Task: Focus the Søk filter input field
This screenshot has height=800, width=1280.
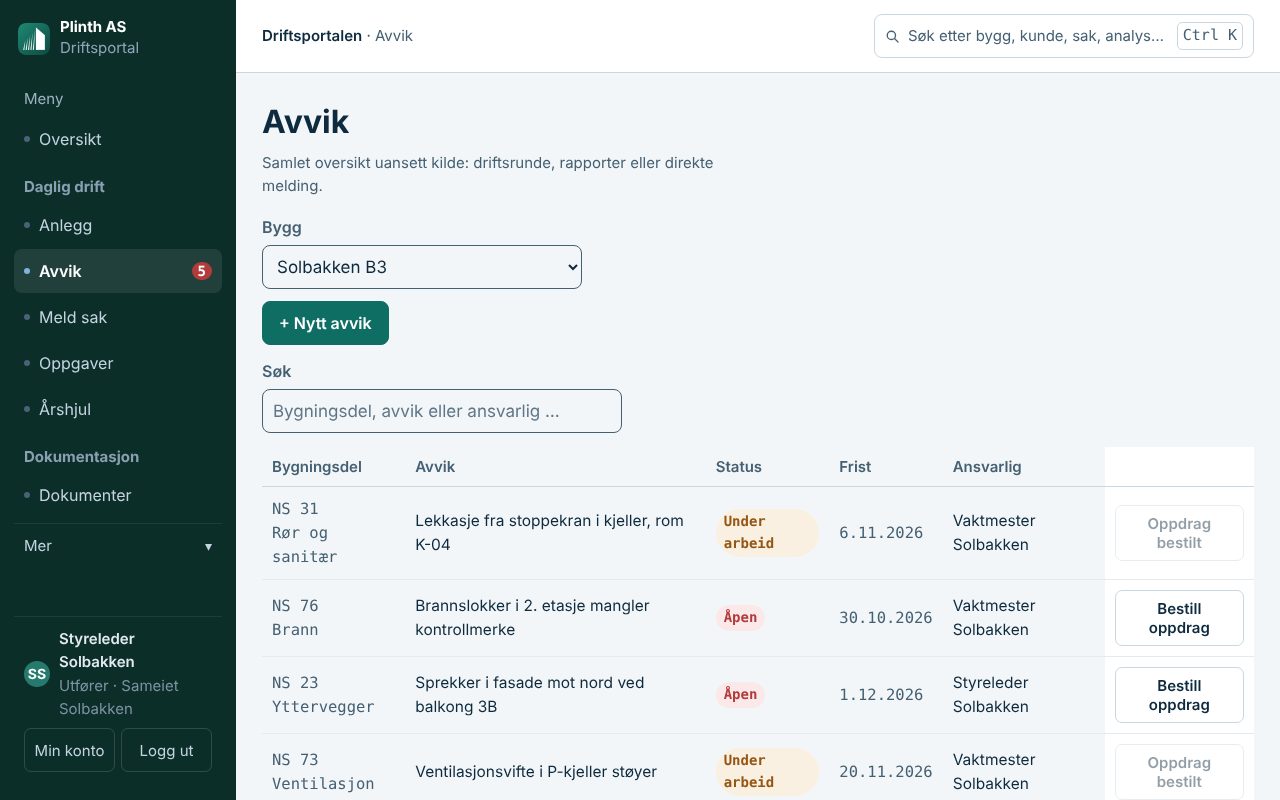Action: [442, 411]
